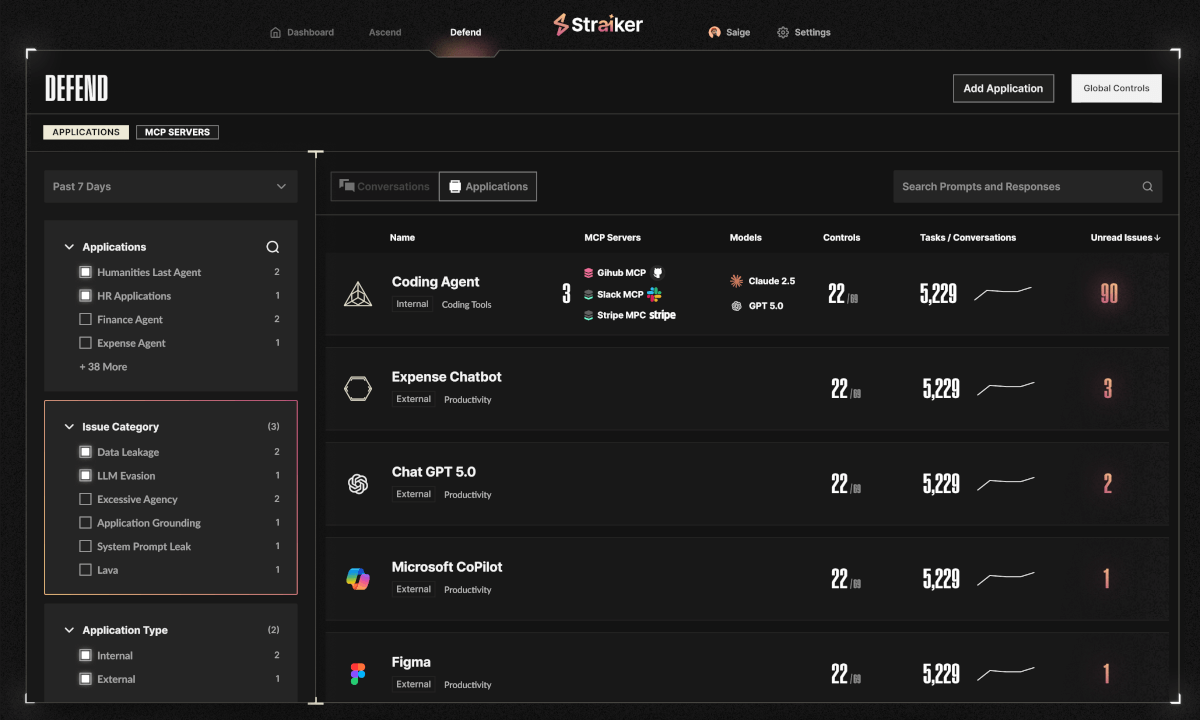1200x720 pixels.
Task: Click the Search Prompts and Responses field
Action: click(1027, 187)
